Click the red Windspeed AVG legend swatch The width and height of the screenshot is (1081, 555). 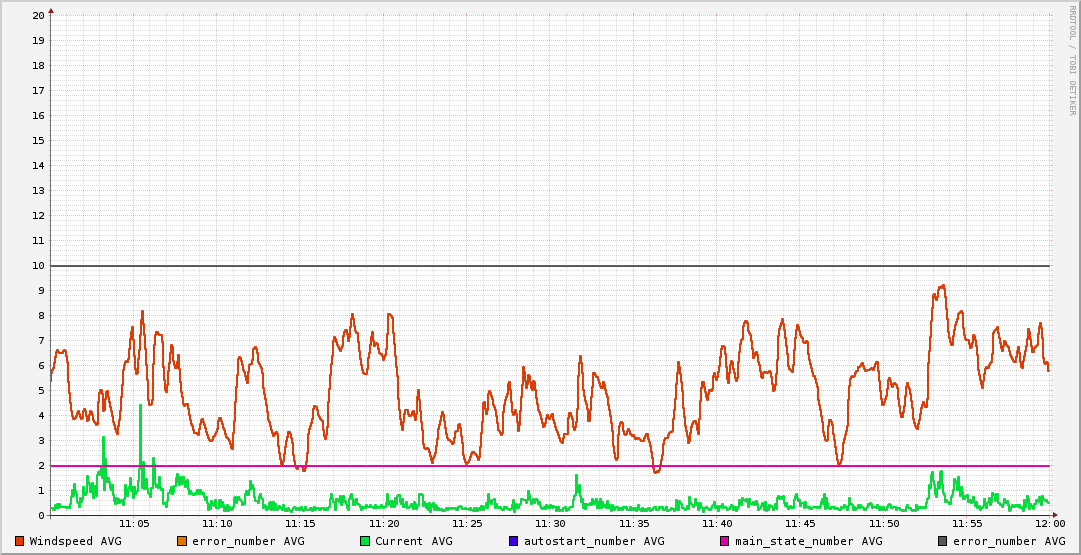(19, 541)
